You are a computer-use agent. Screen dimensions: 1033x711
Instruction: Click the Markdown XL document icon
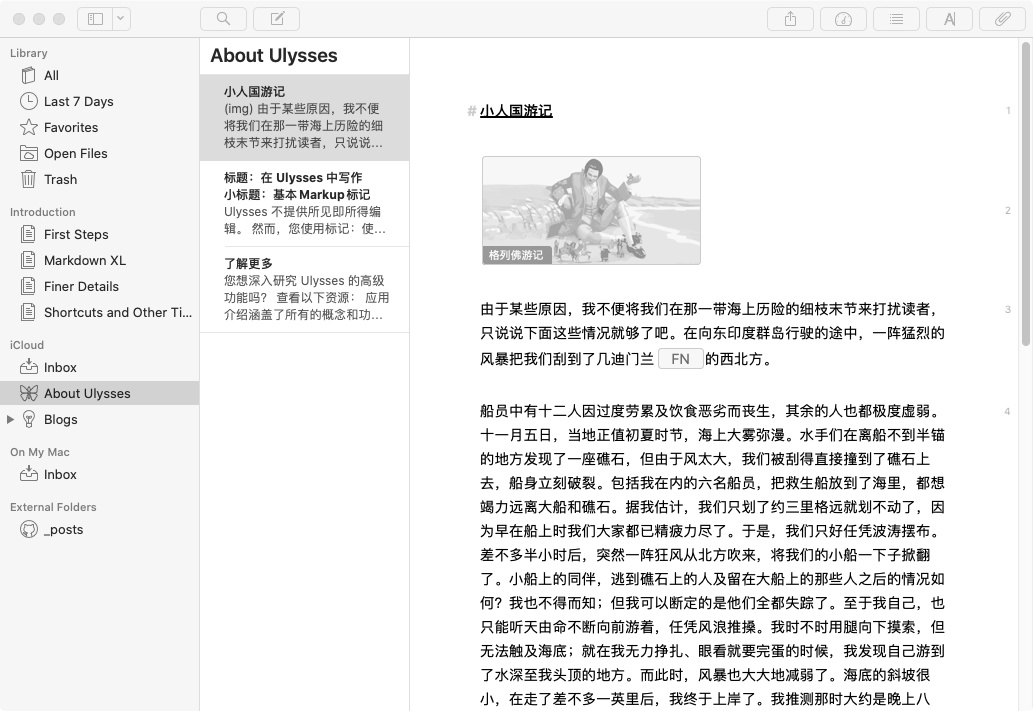tap(28, 260)
